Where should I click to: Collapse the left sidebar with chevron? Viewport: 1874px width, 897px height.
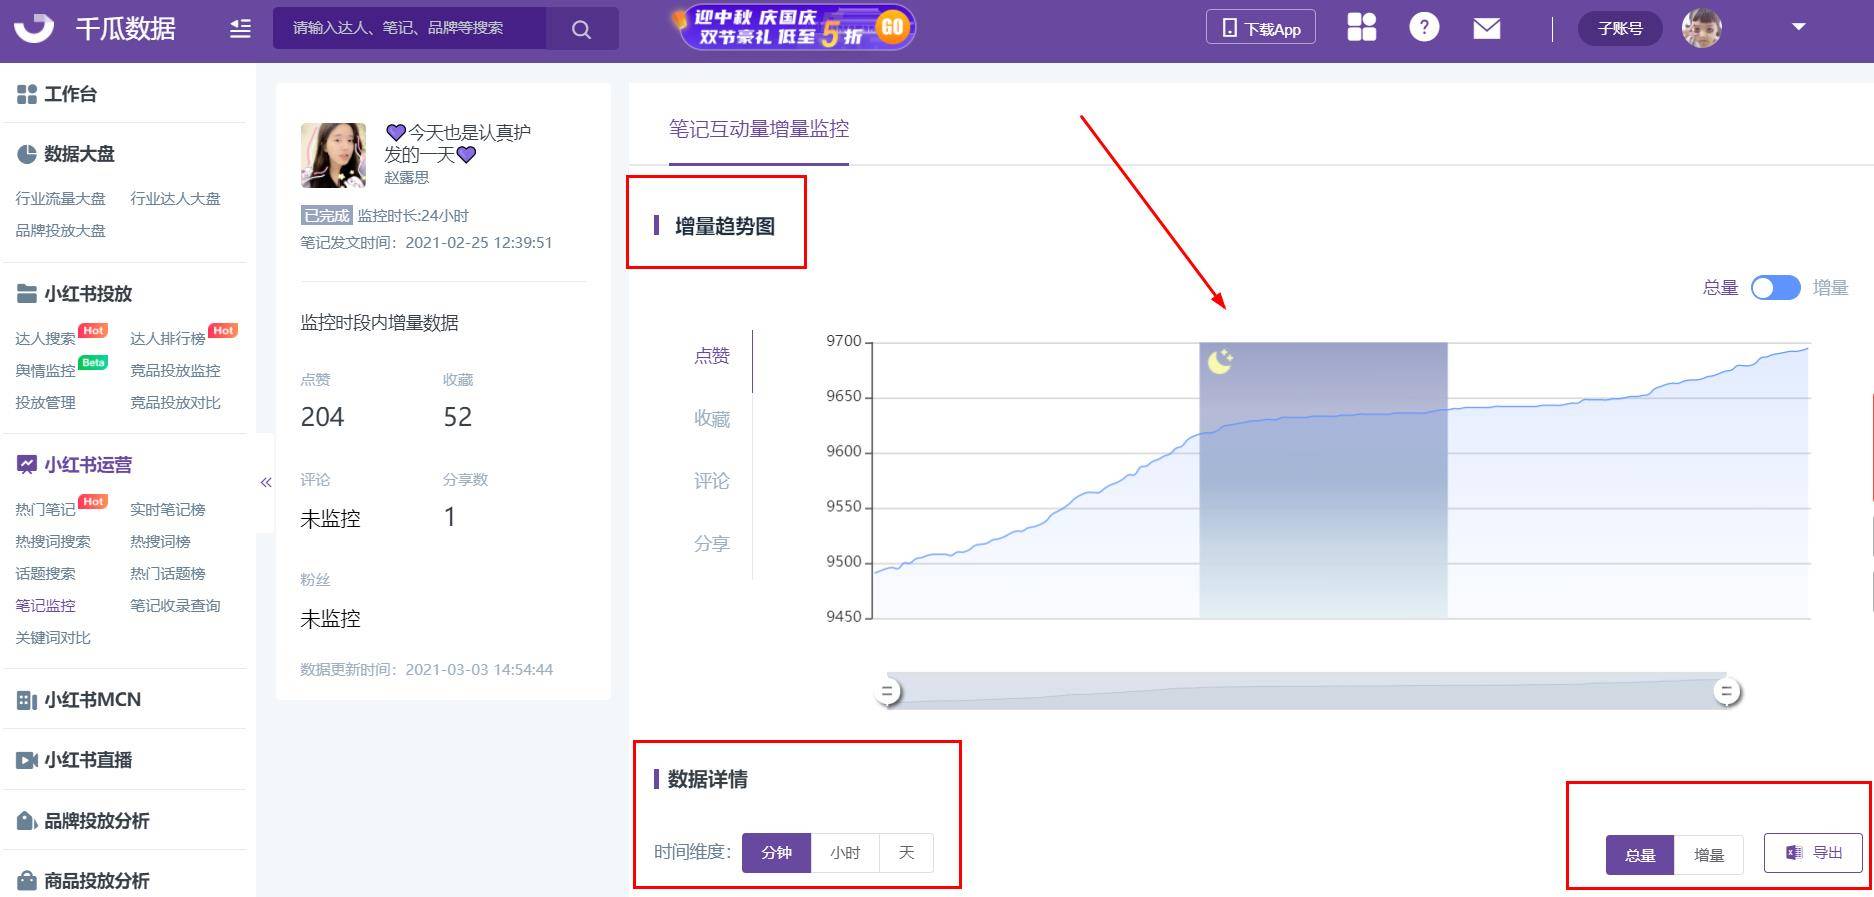(x=266, y=483)
